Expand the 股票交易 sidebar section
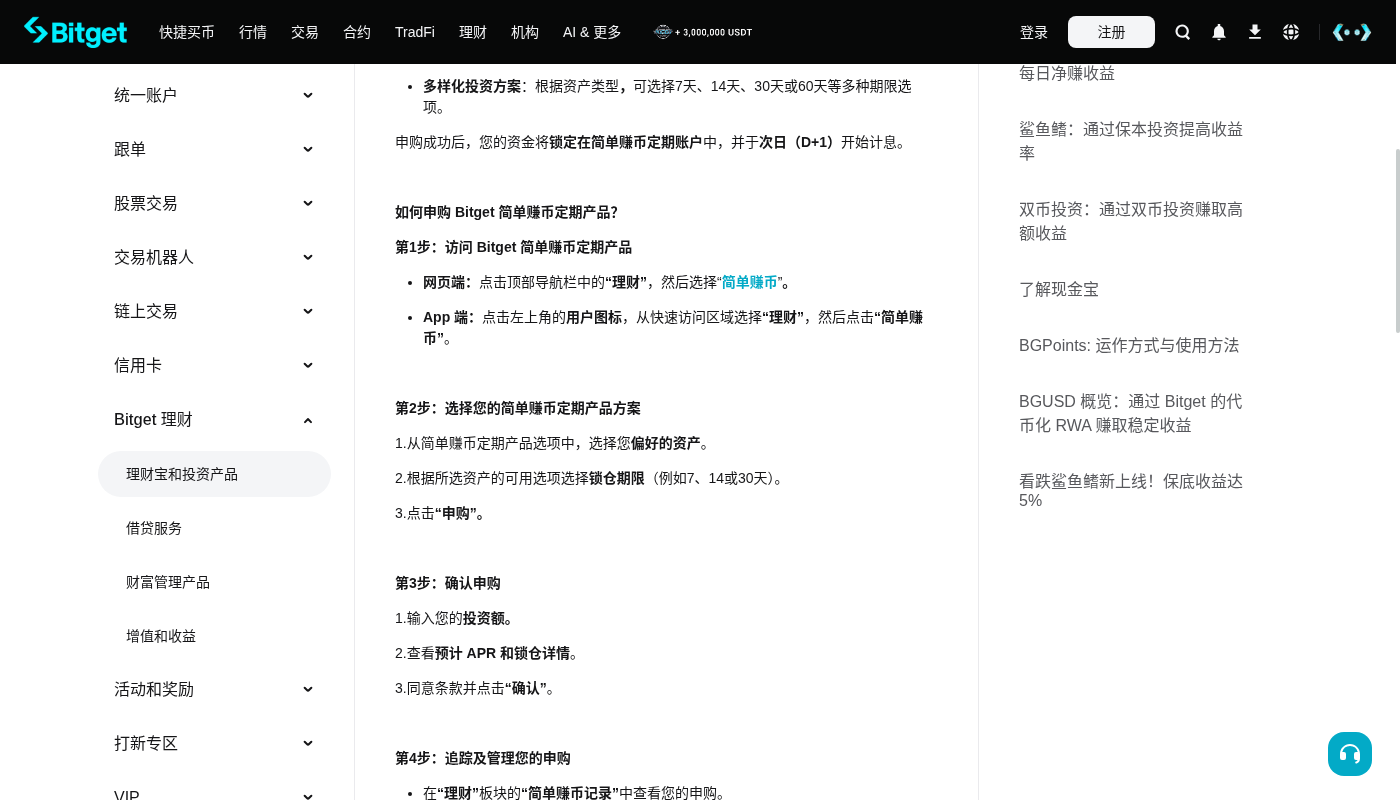 pyautogui.click(x=214, y=203)
